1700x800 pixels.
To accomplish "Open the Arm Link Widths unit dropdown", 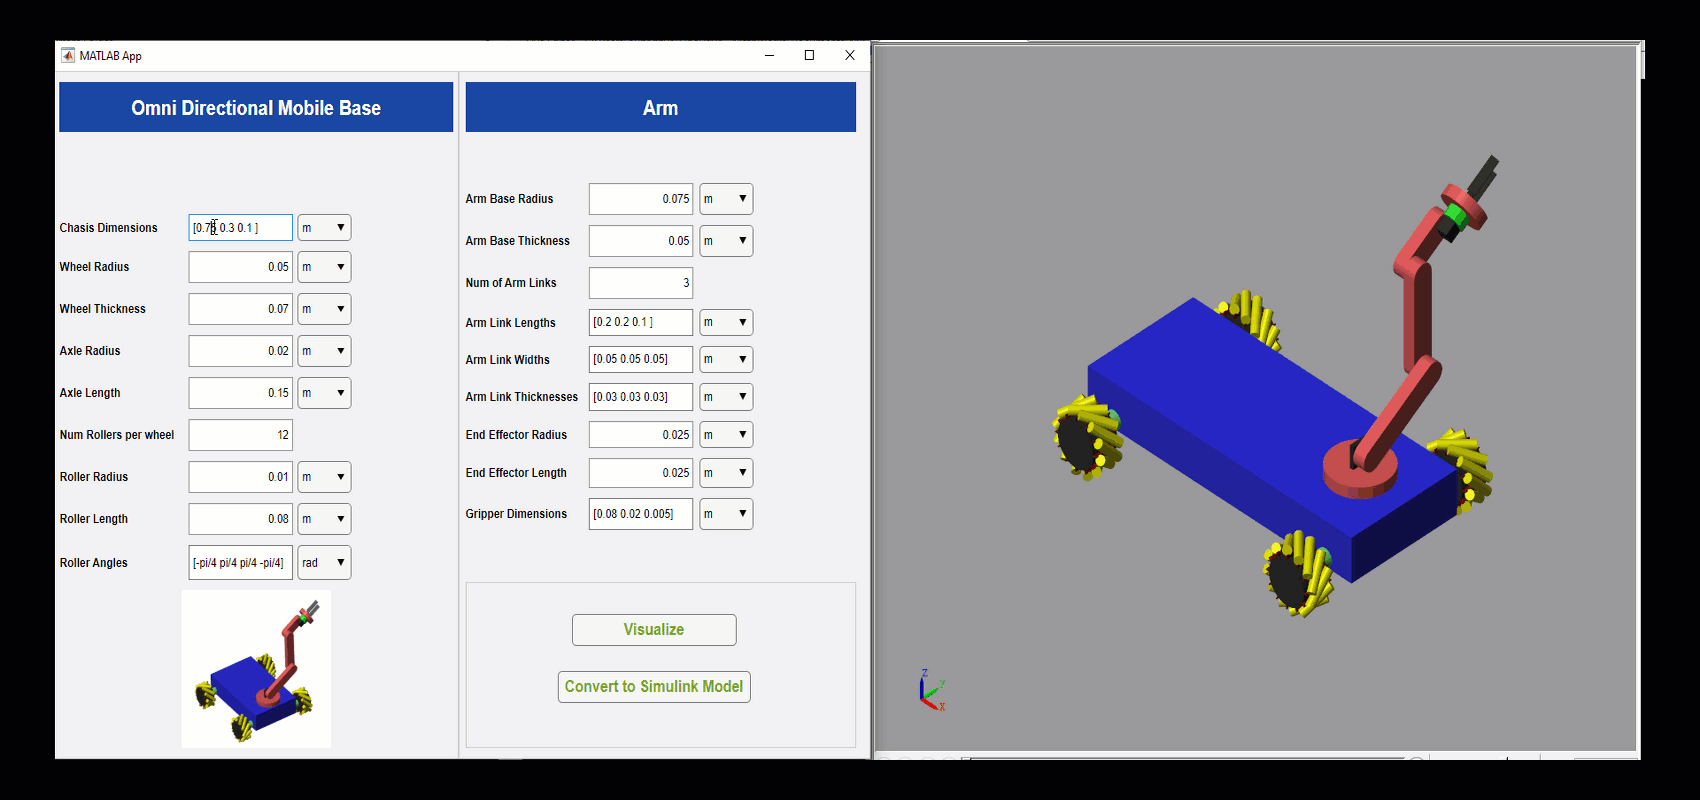I will 726,360.
